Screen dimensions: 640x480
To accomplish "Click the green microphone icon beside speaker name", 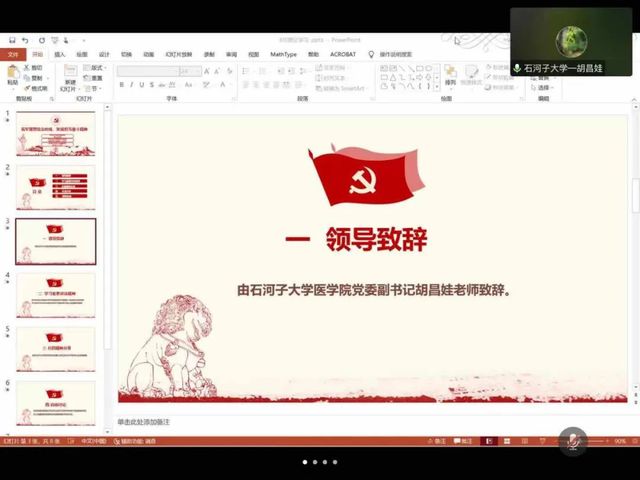I will coord(517,68).
